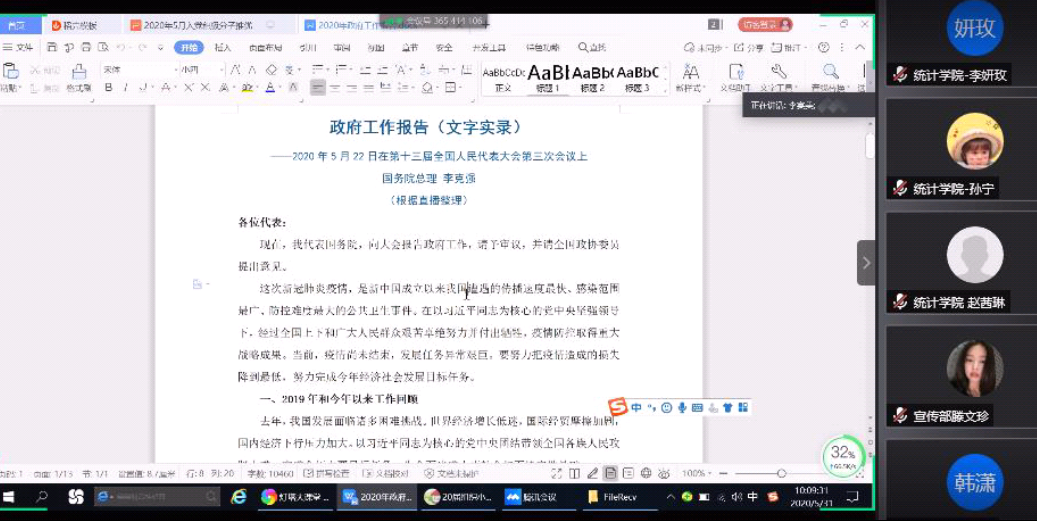Open the help question mark icon
Screen dimensions: 1037x521
coord(823,47)
